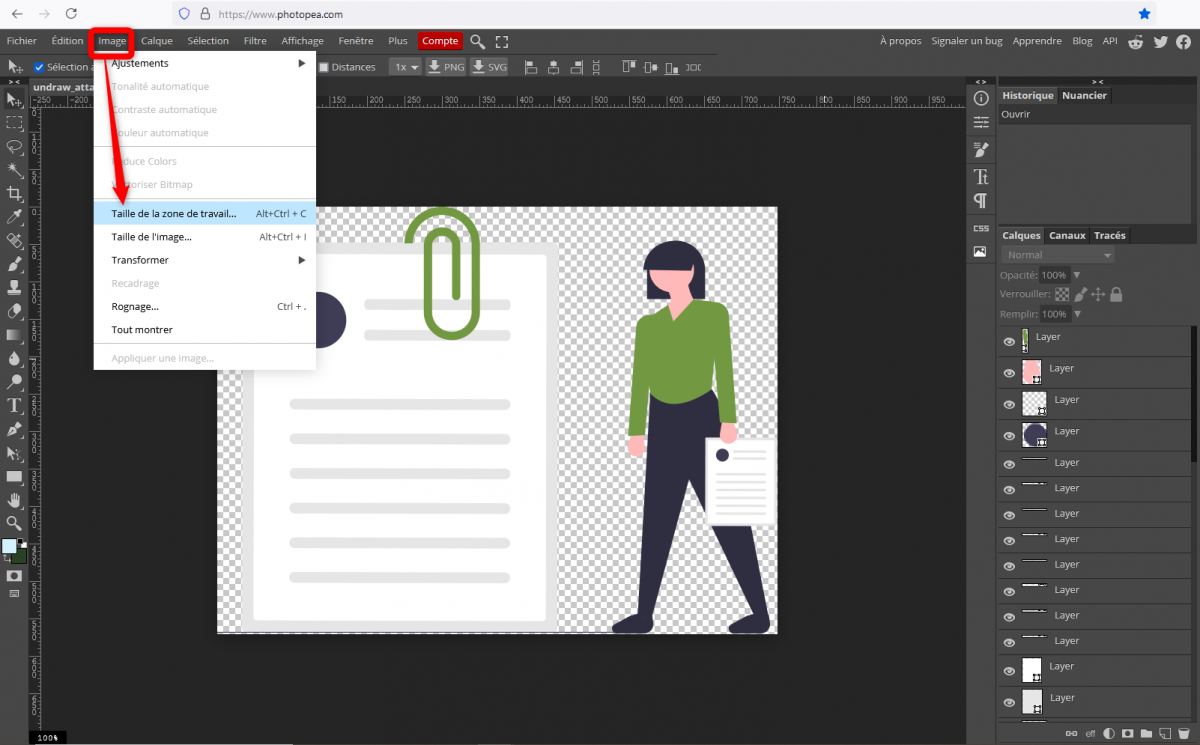This screenshot has width=1200, height=745.
Task: Open the Apprendre link
Action: 1037,41
